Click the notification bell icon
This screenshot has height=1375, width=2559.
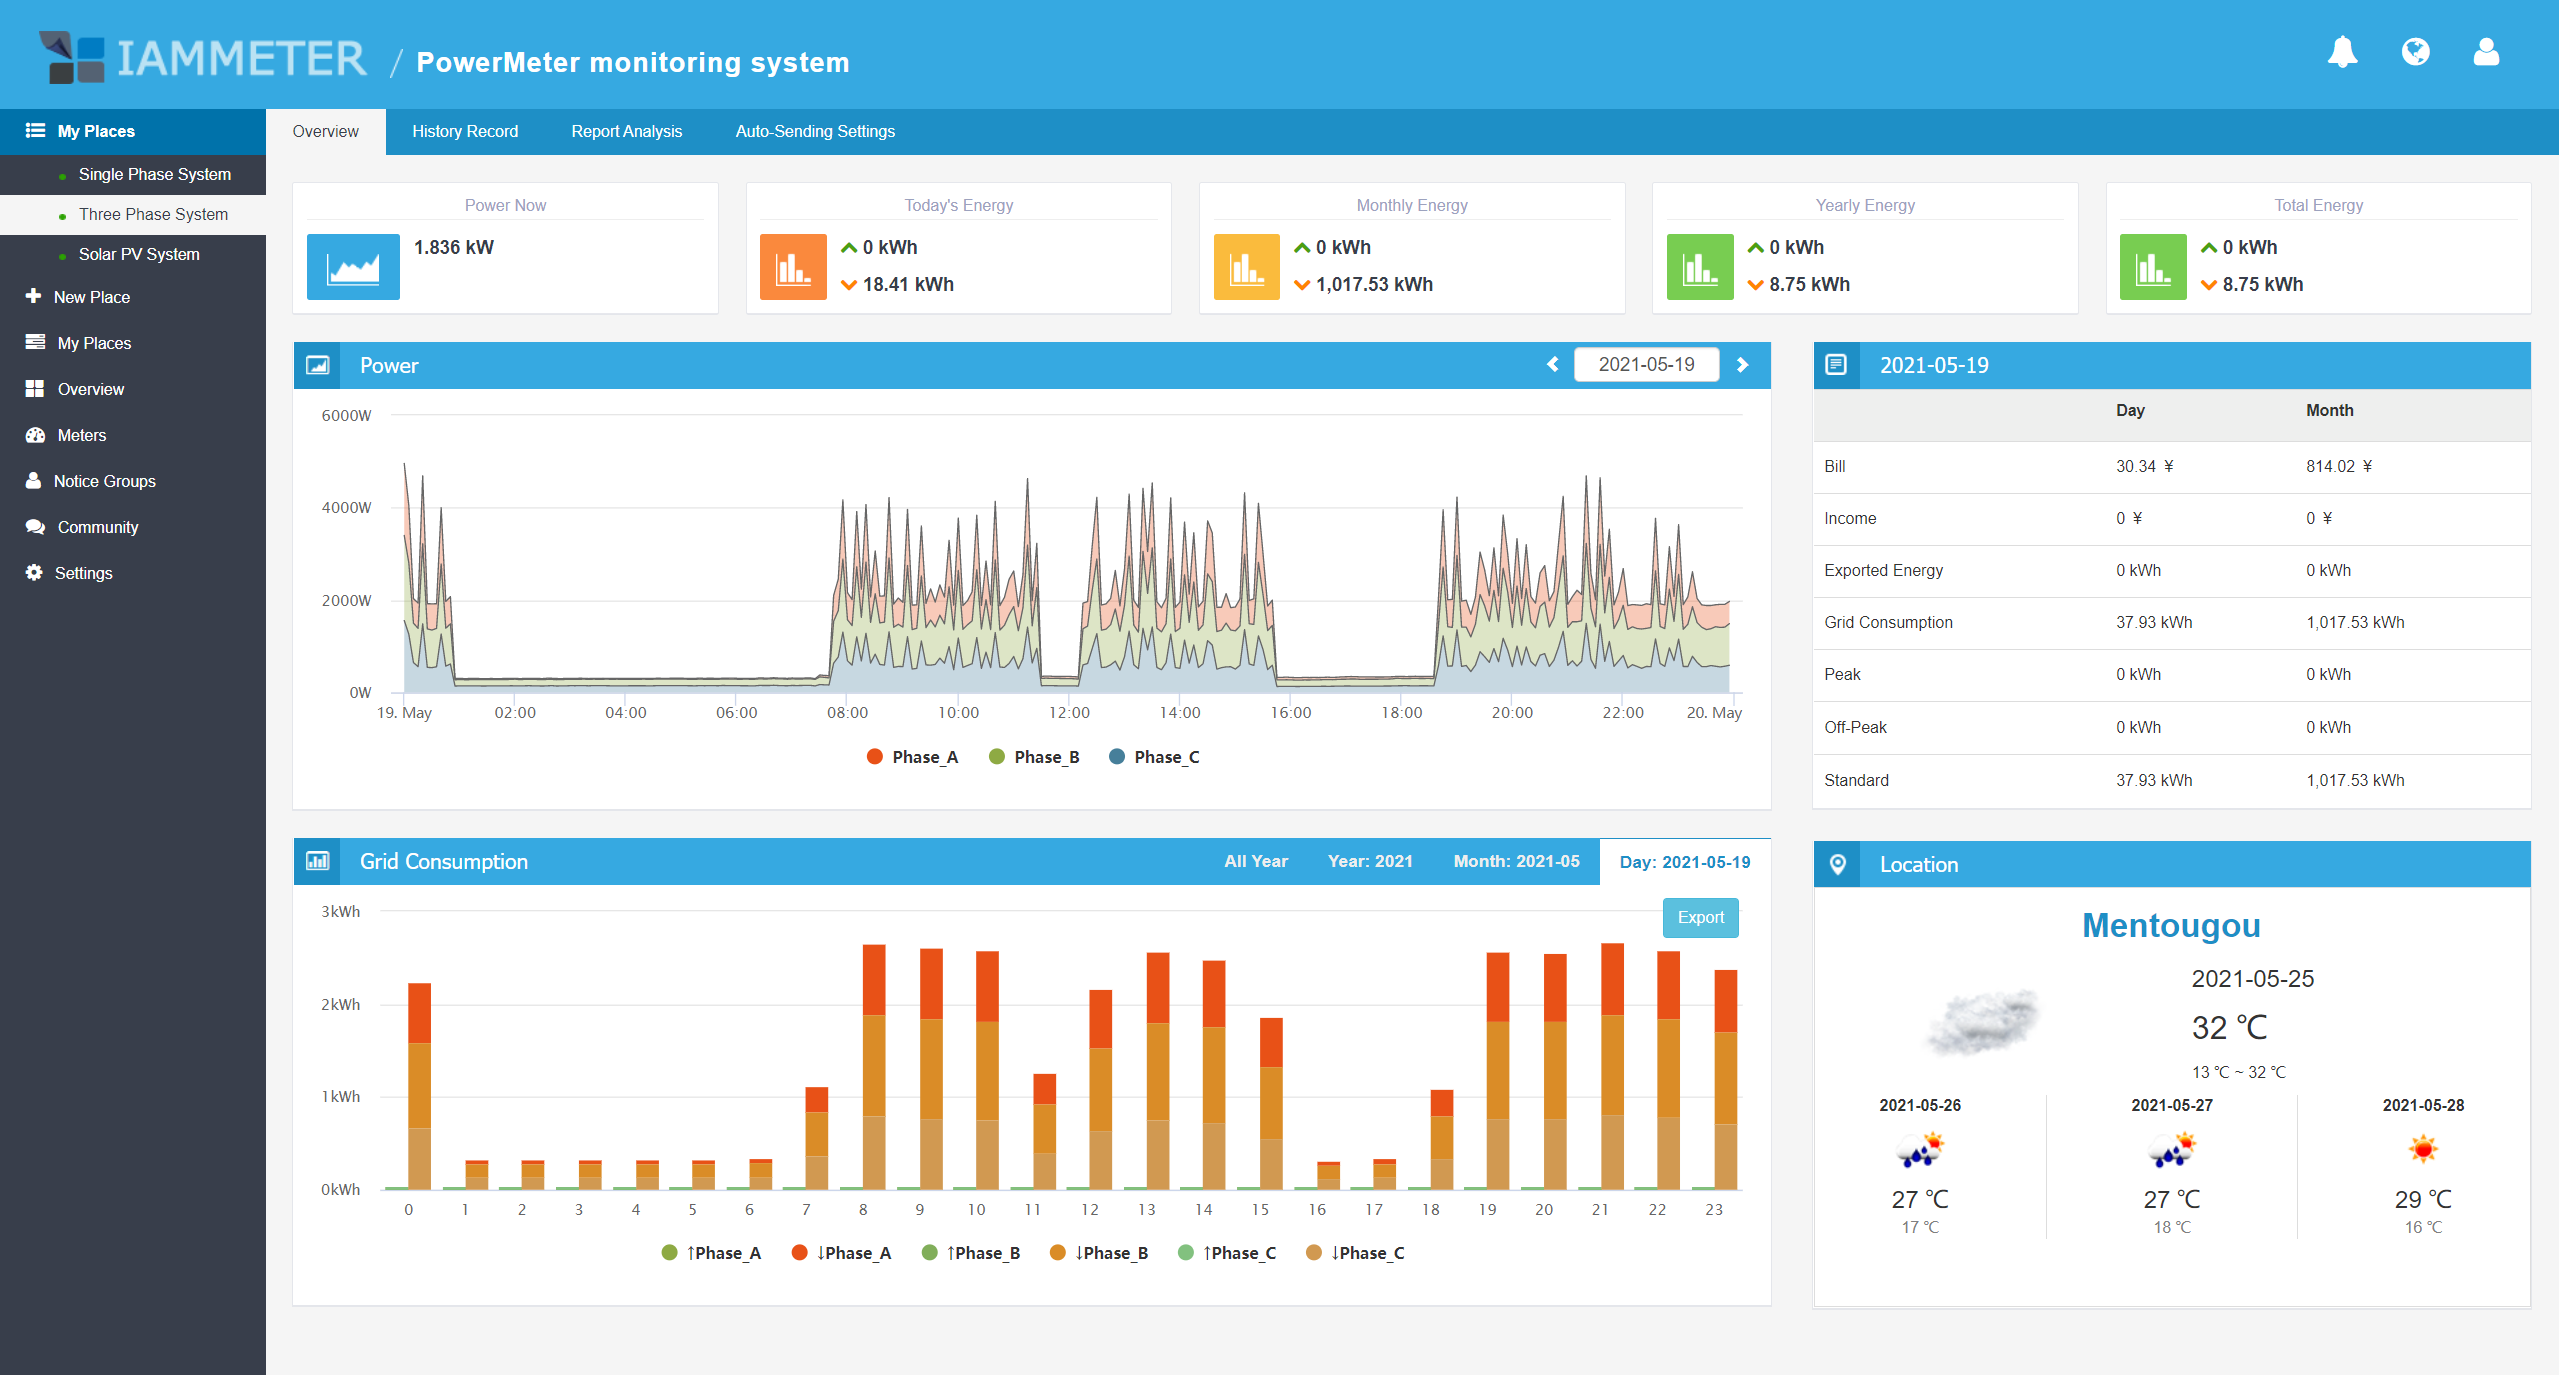pos(2342,53)
